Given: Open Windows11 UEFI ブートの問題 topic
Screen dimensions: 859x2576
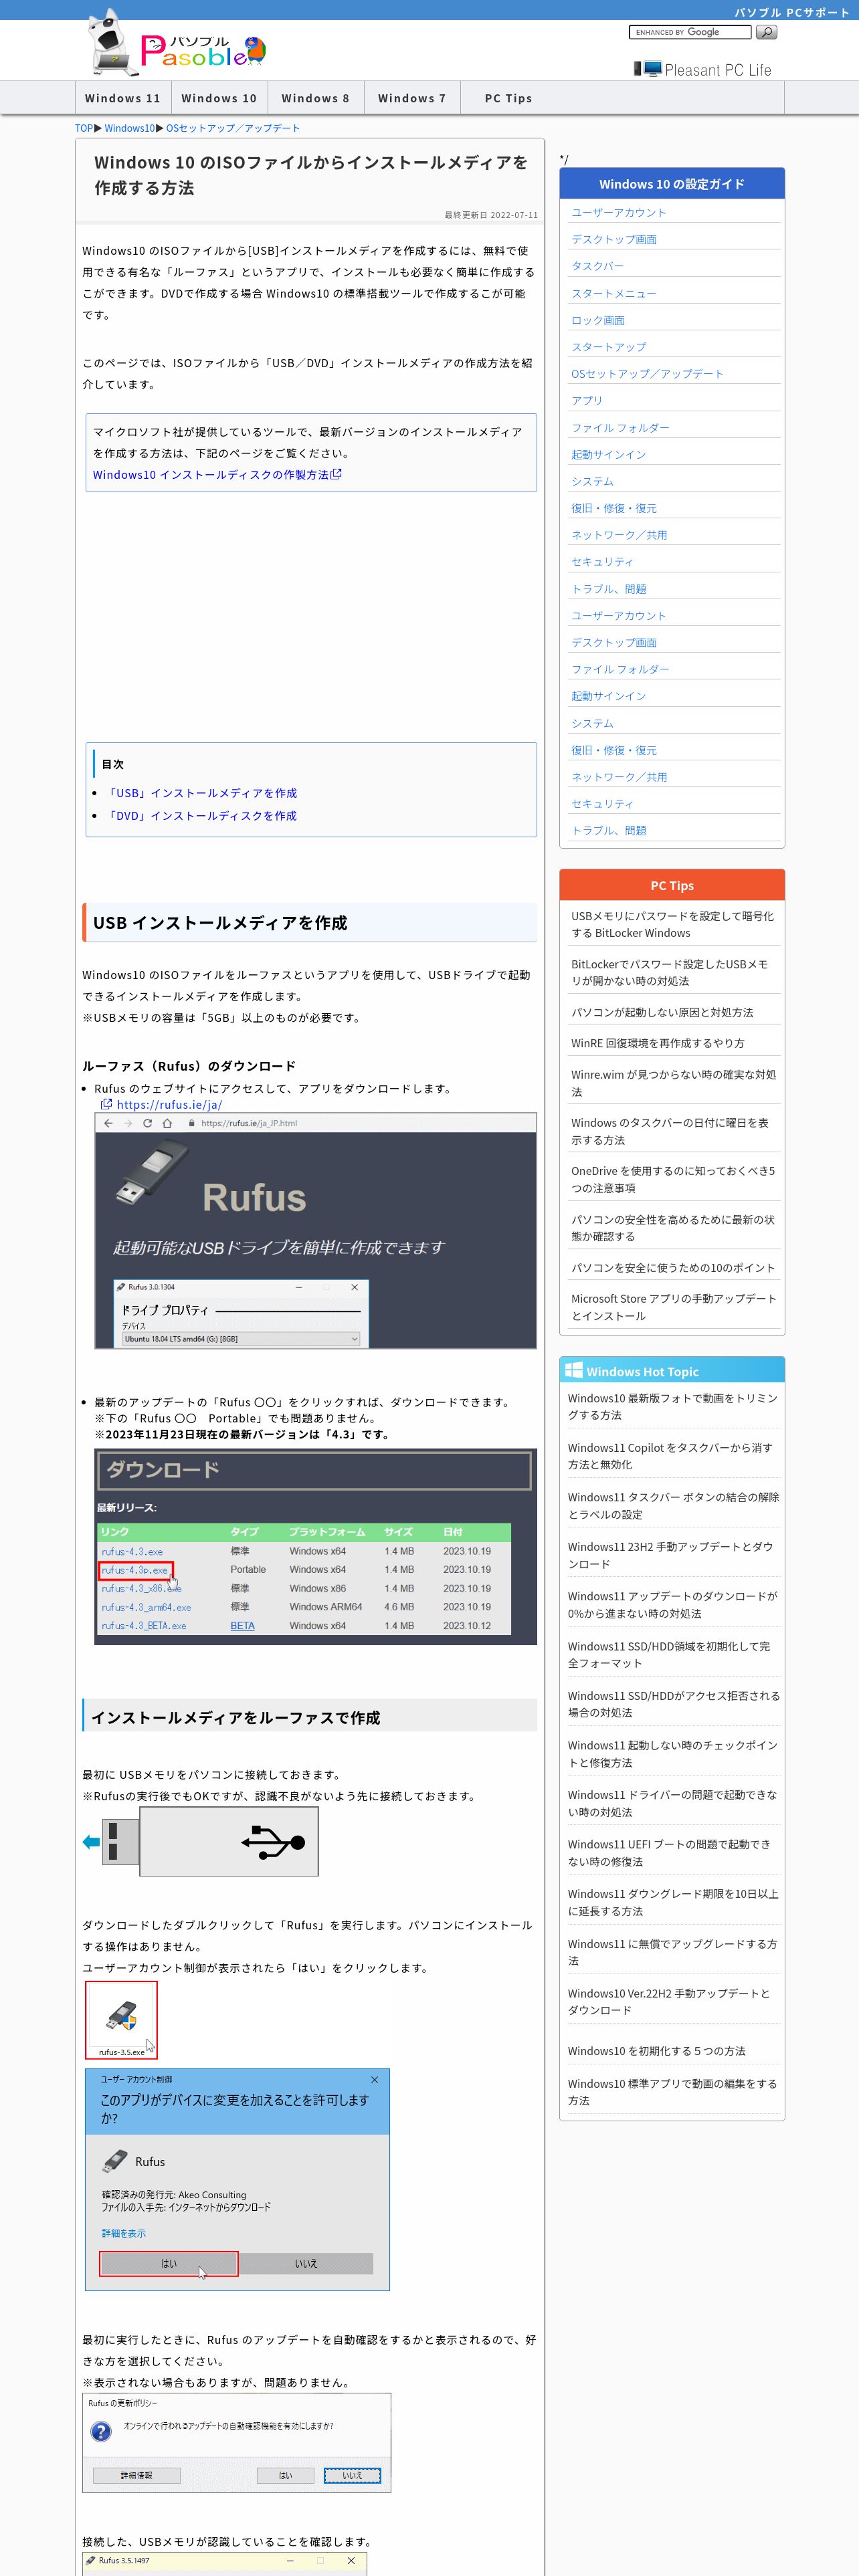Looking at the screenshot, I should (669, 1853).
